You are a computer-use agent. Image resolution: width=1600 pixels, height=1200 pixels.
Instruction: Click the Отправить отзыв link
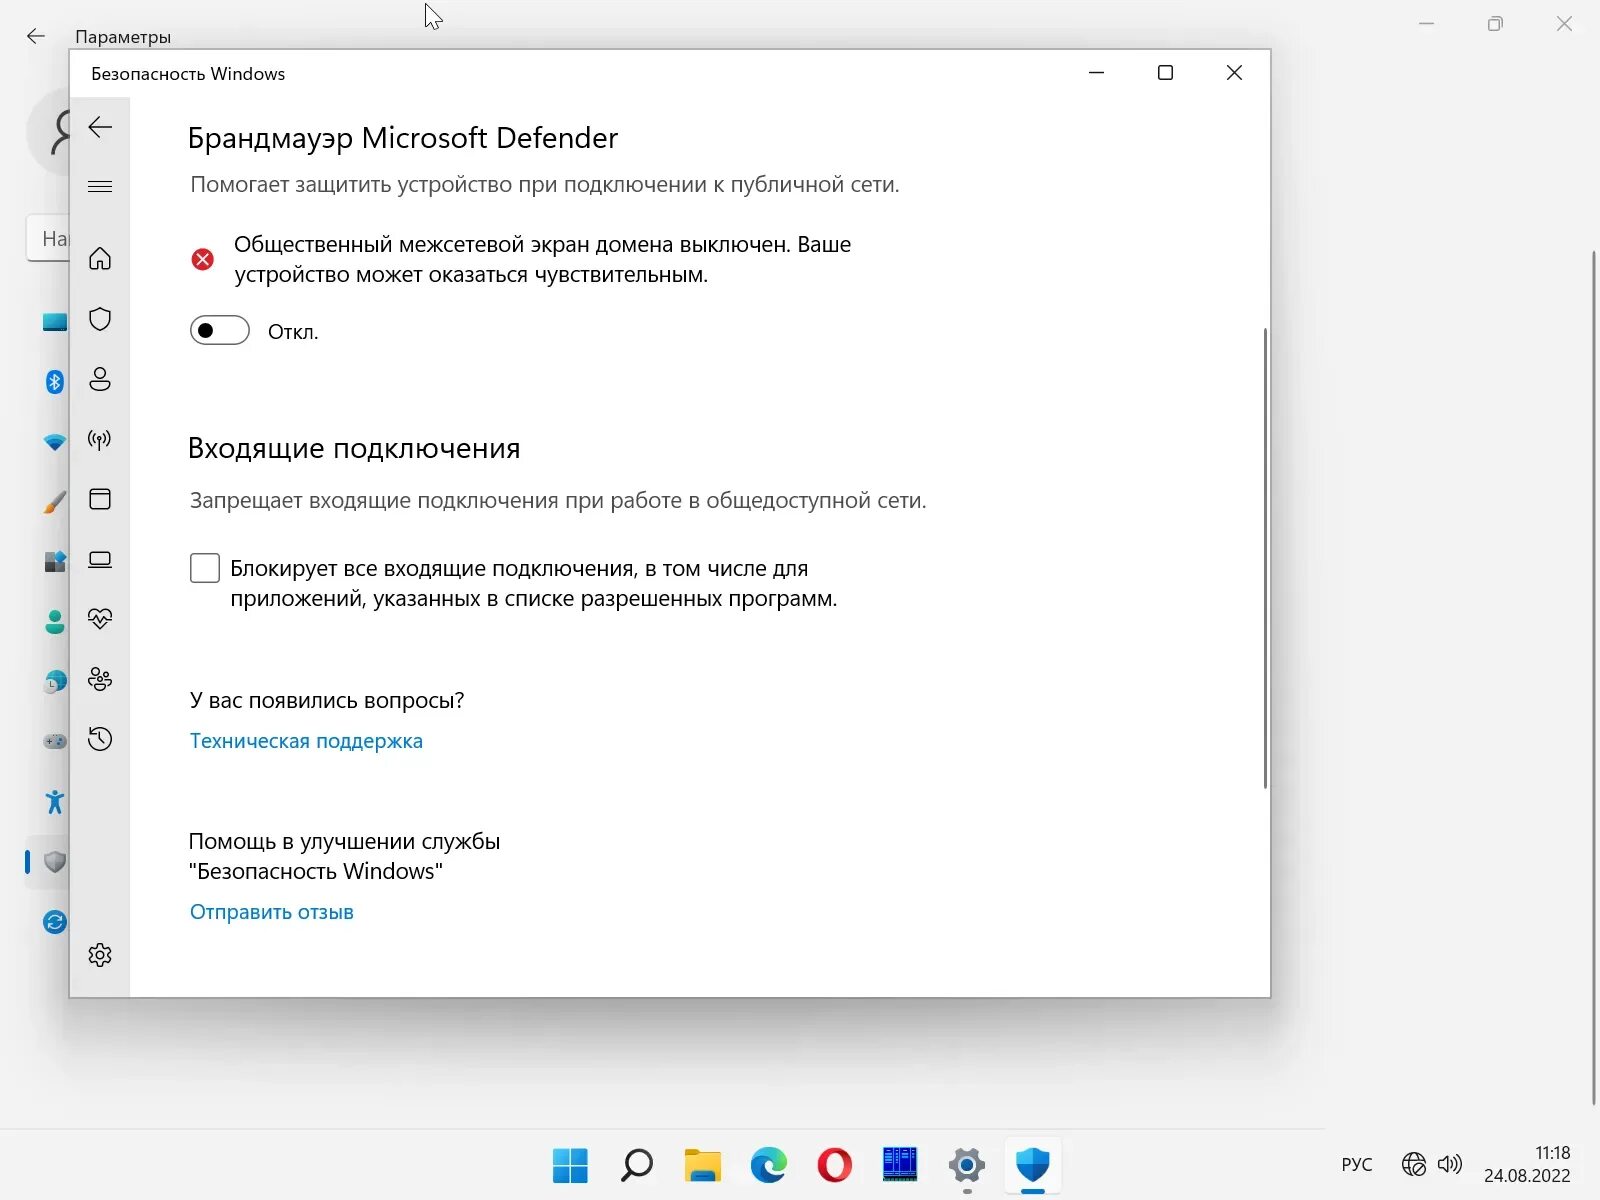(x=272, y=912)
